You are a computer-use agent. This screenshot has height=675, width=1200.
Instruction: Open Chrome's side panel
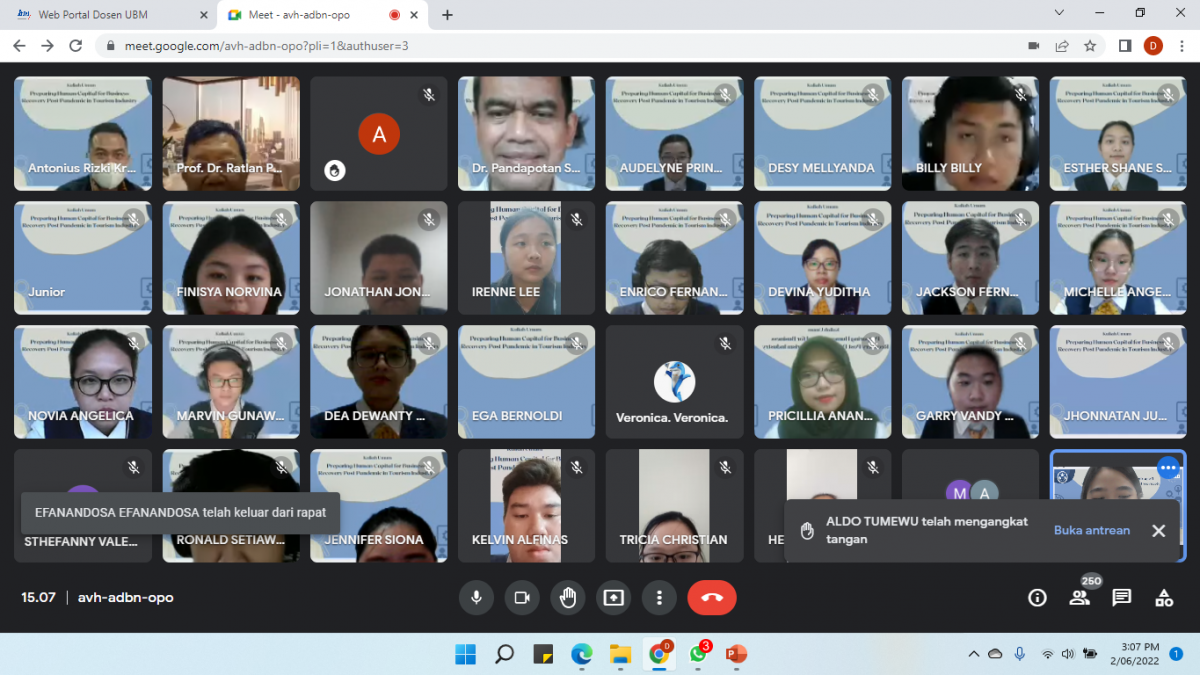[x=1125, y=46]
